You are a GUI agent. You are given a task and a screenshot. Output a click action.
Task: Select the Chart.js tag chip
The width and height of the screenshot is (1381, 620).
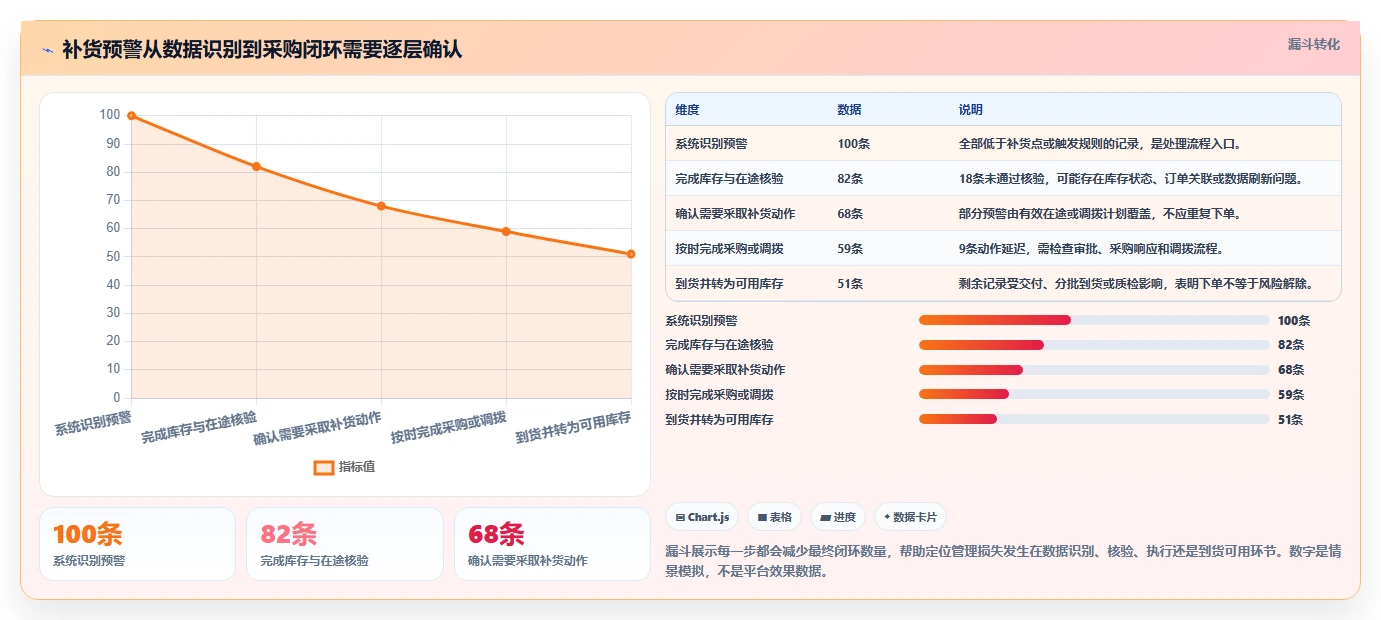tap(702, 517)
